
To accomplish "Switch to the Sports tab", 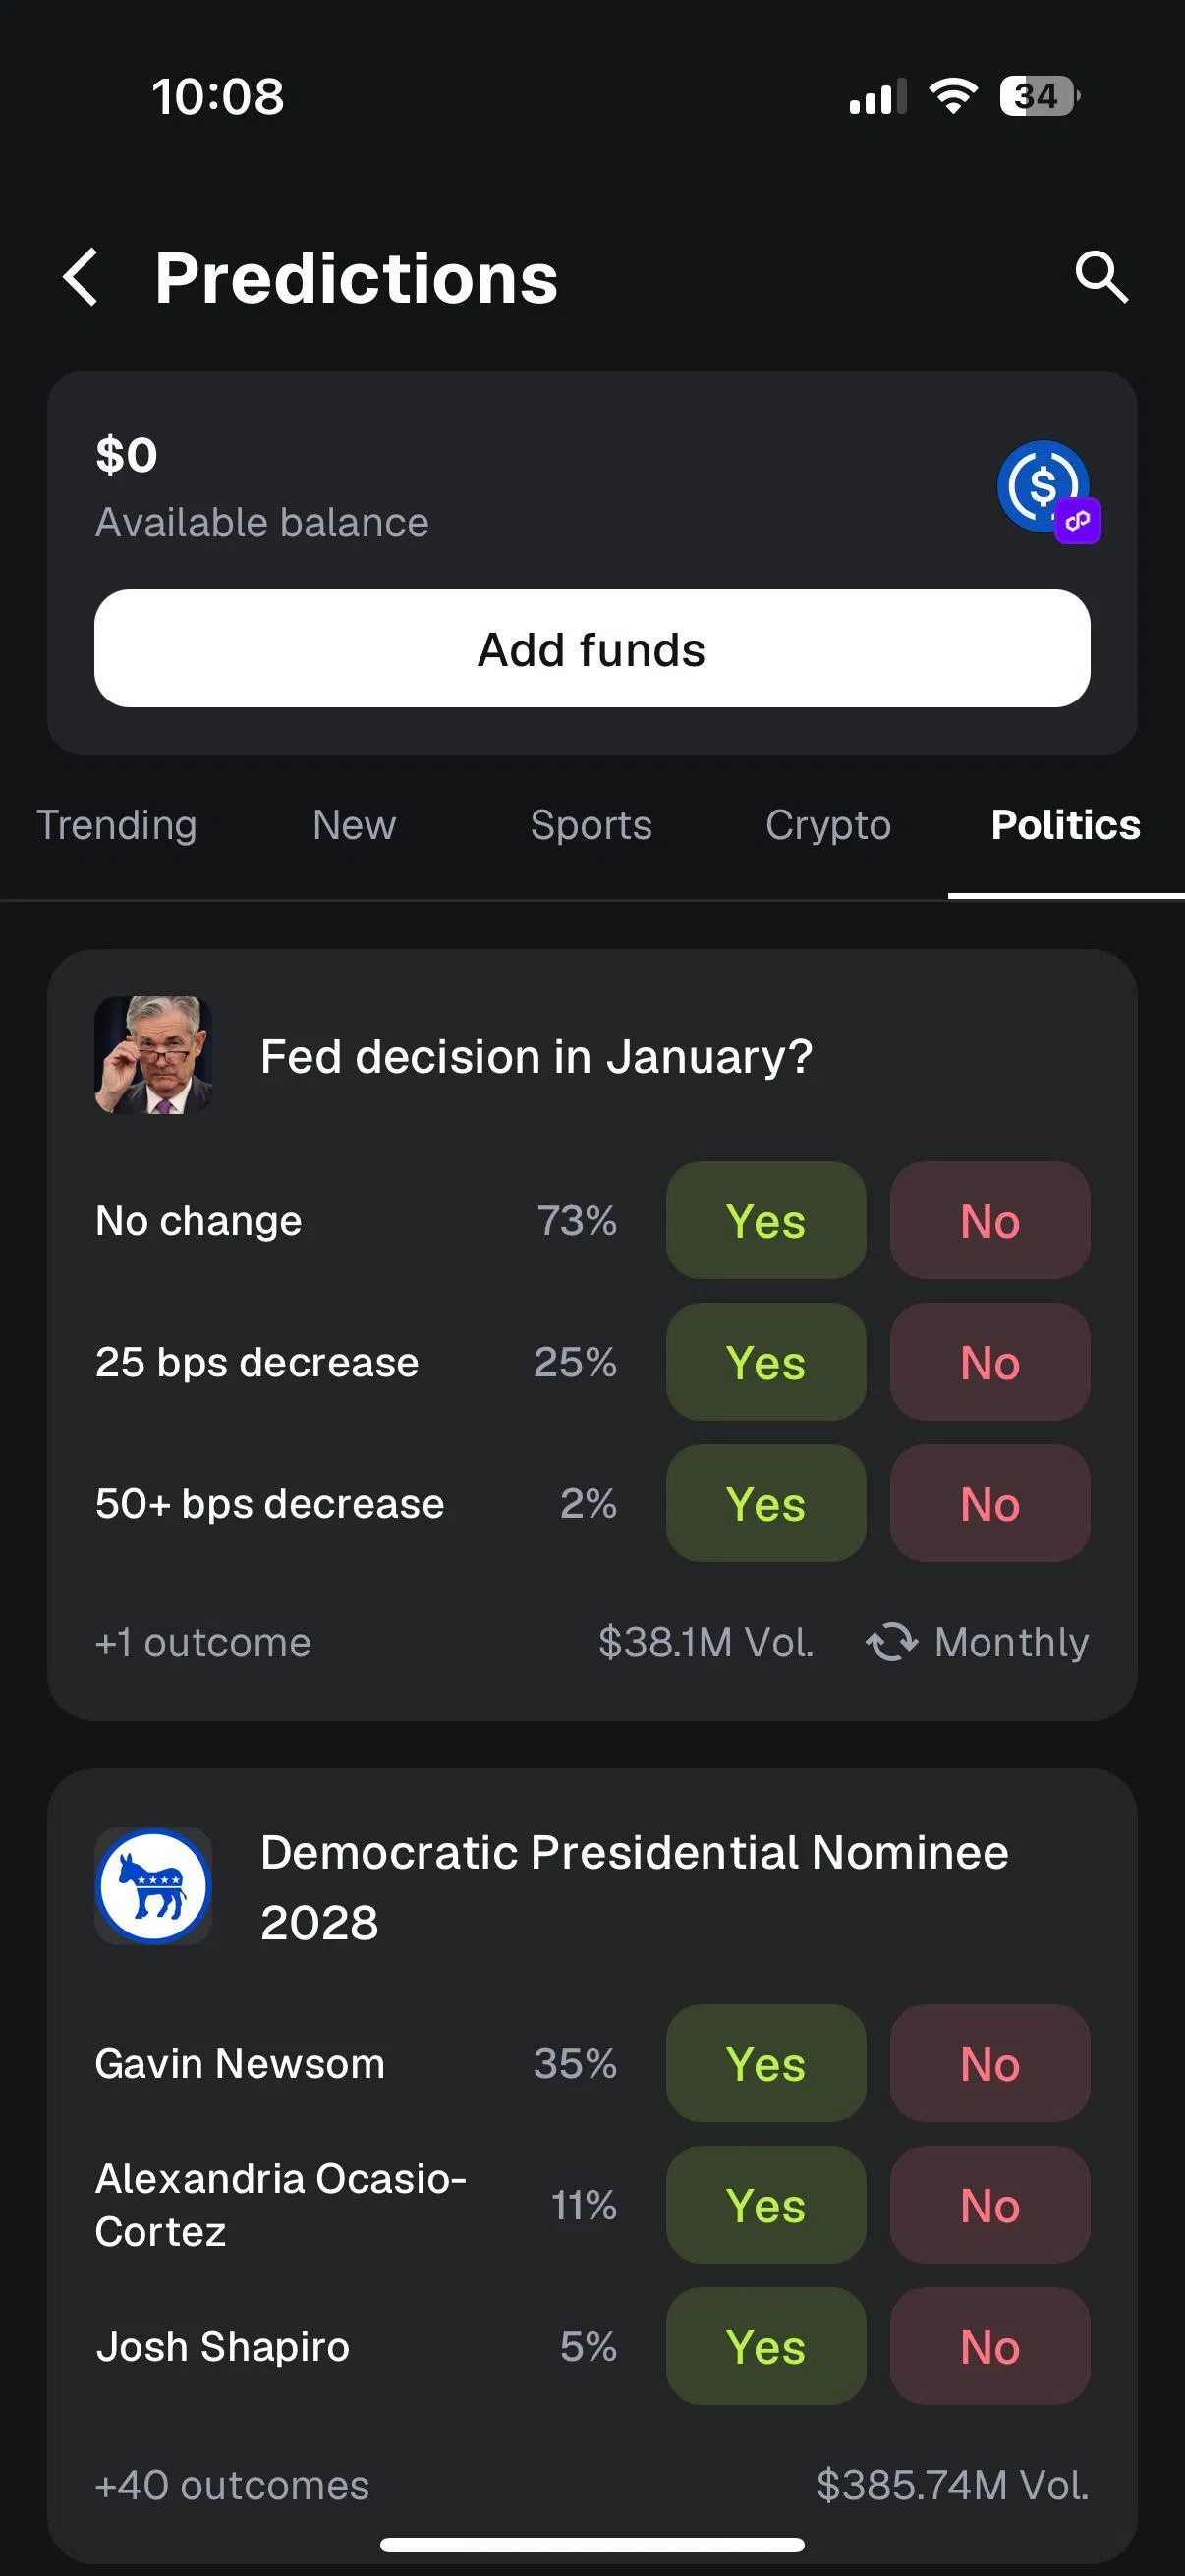I will click(591, 825).
